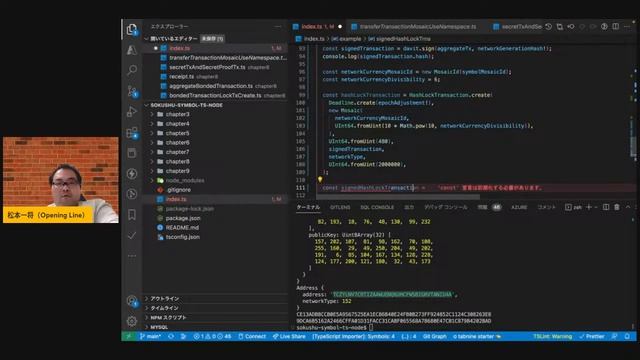The image size is (640, 360).
Task: Click the errors and warnings count in status bar
Action: pyautogui.click(x=212, y=336)
